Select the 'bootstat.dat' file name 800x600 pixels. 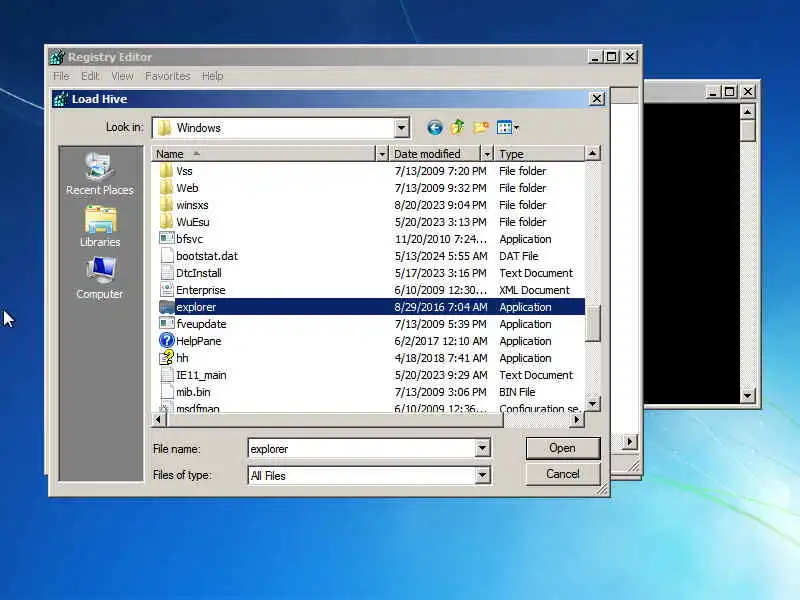pos(207,256)
